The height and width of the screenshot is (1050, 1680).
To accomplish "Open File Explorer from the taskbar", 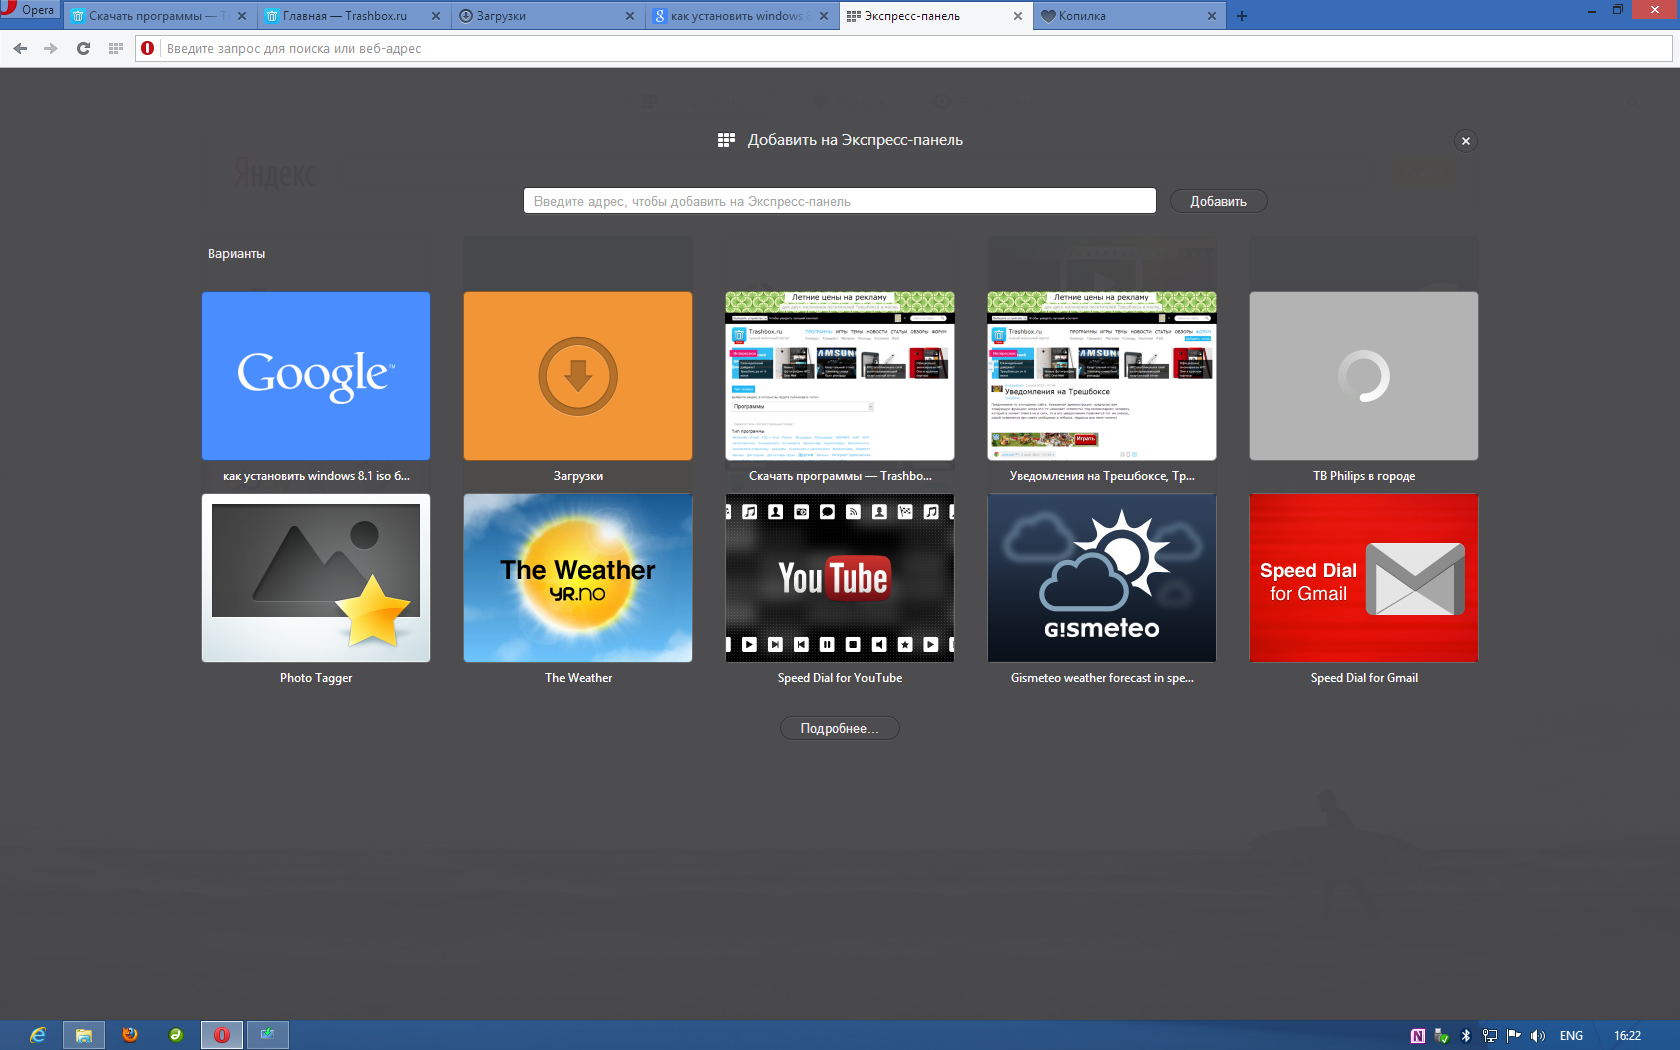I will tap(83, 1035).
